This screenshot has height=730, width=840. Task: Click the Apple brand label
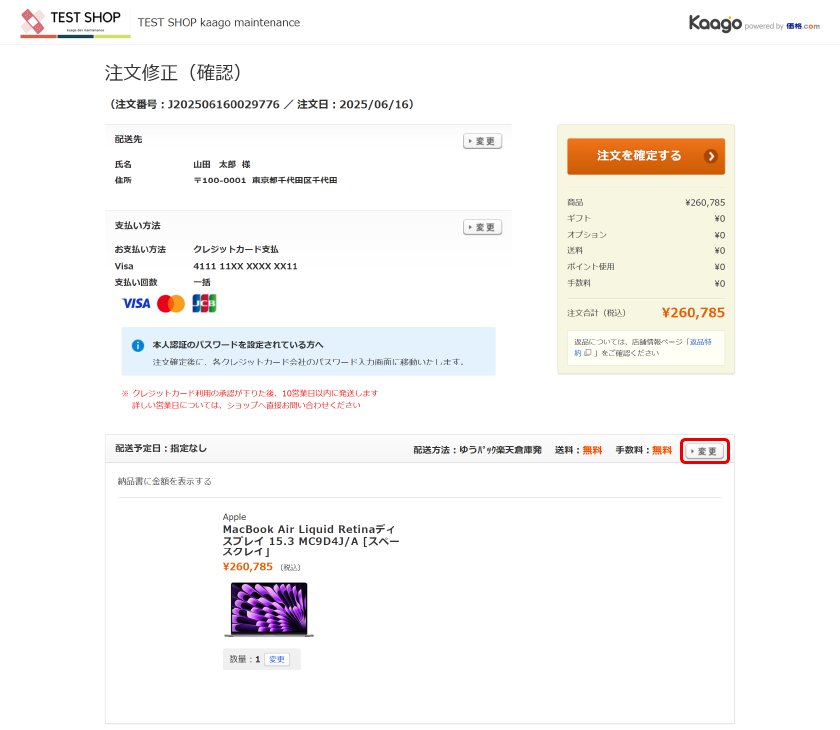235,517
